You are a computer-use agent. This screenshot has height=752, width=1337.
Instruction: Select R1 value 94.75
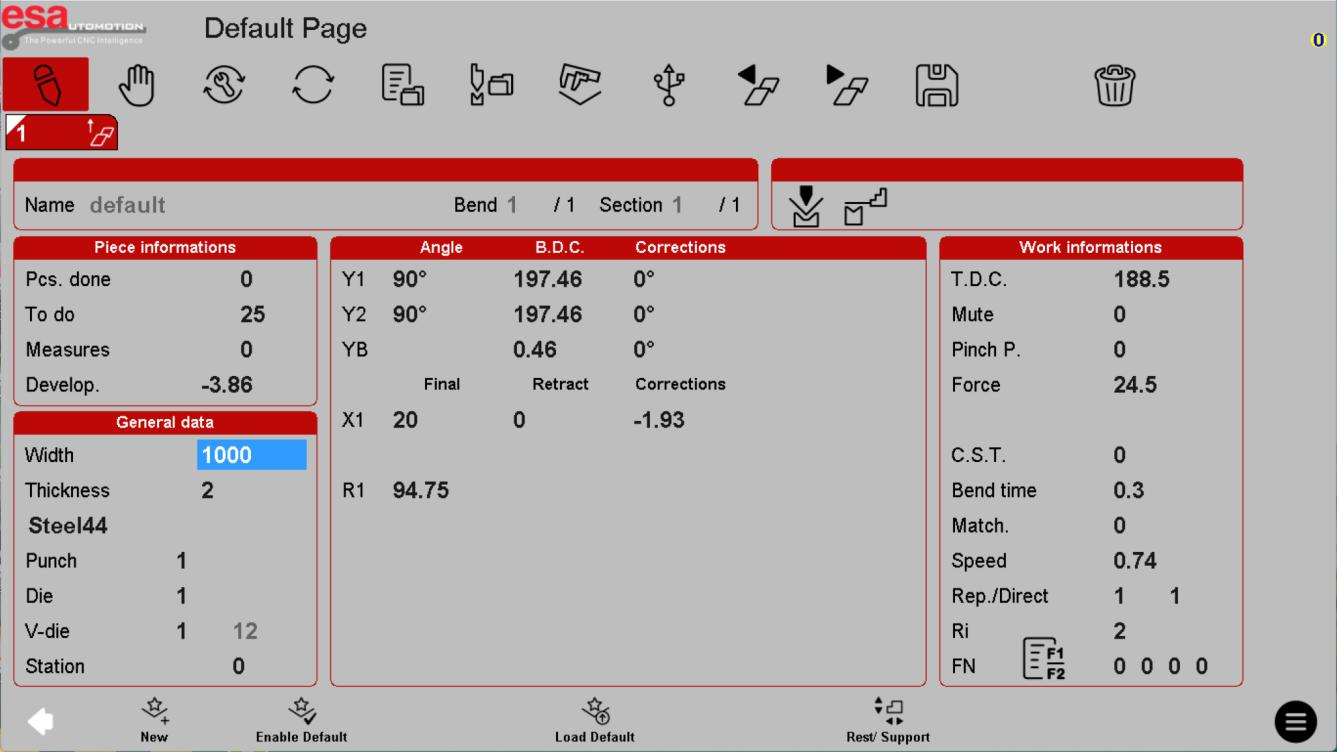[421, 490]
